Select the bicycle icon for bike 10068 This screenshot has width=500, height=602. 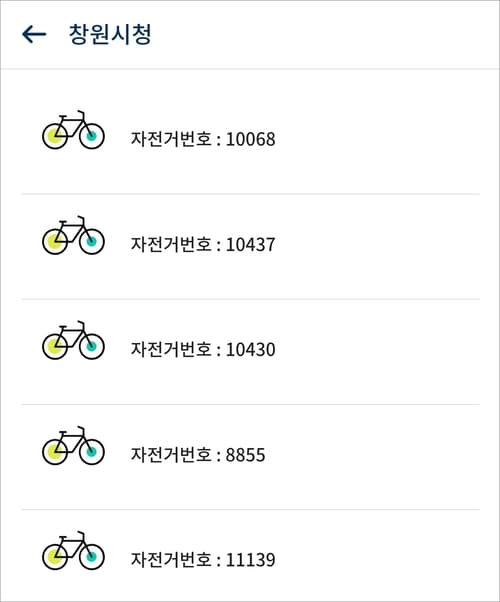(73, 130)
